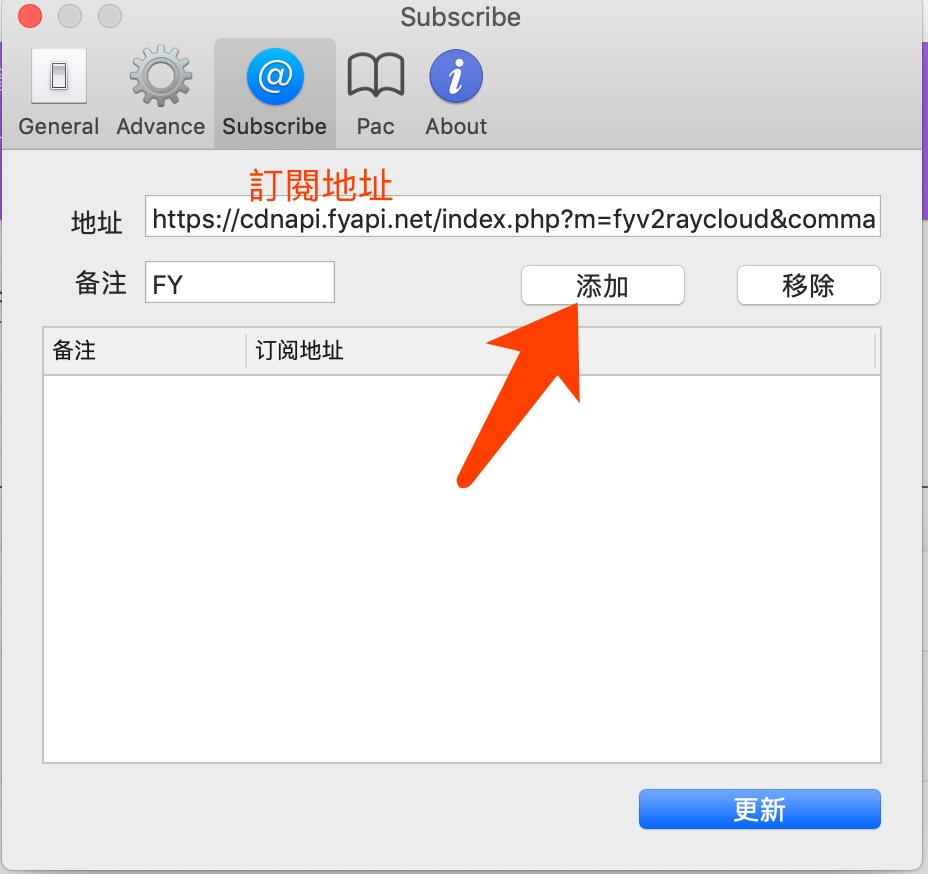Sort by the 订阅地址 column header
Image resolution: width=928 pixels, height=874 pixels.
560,351
